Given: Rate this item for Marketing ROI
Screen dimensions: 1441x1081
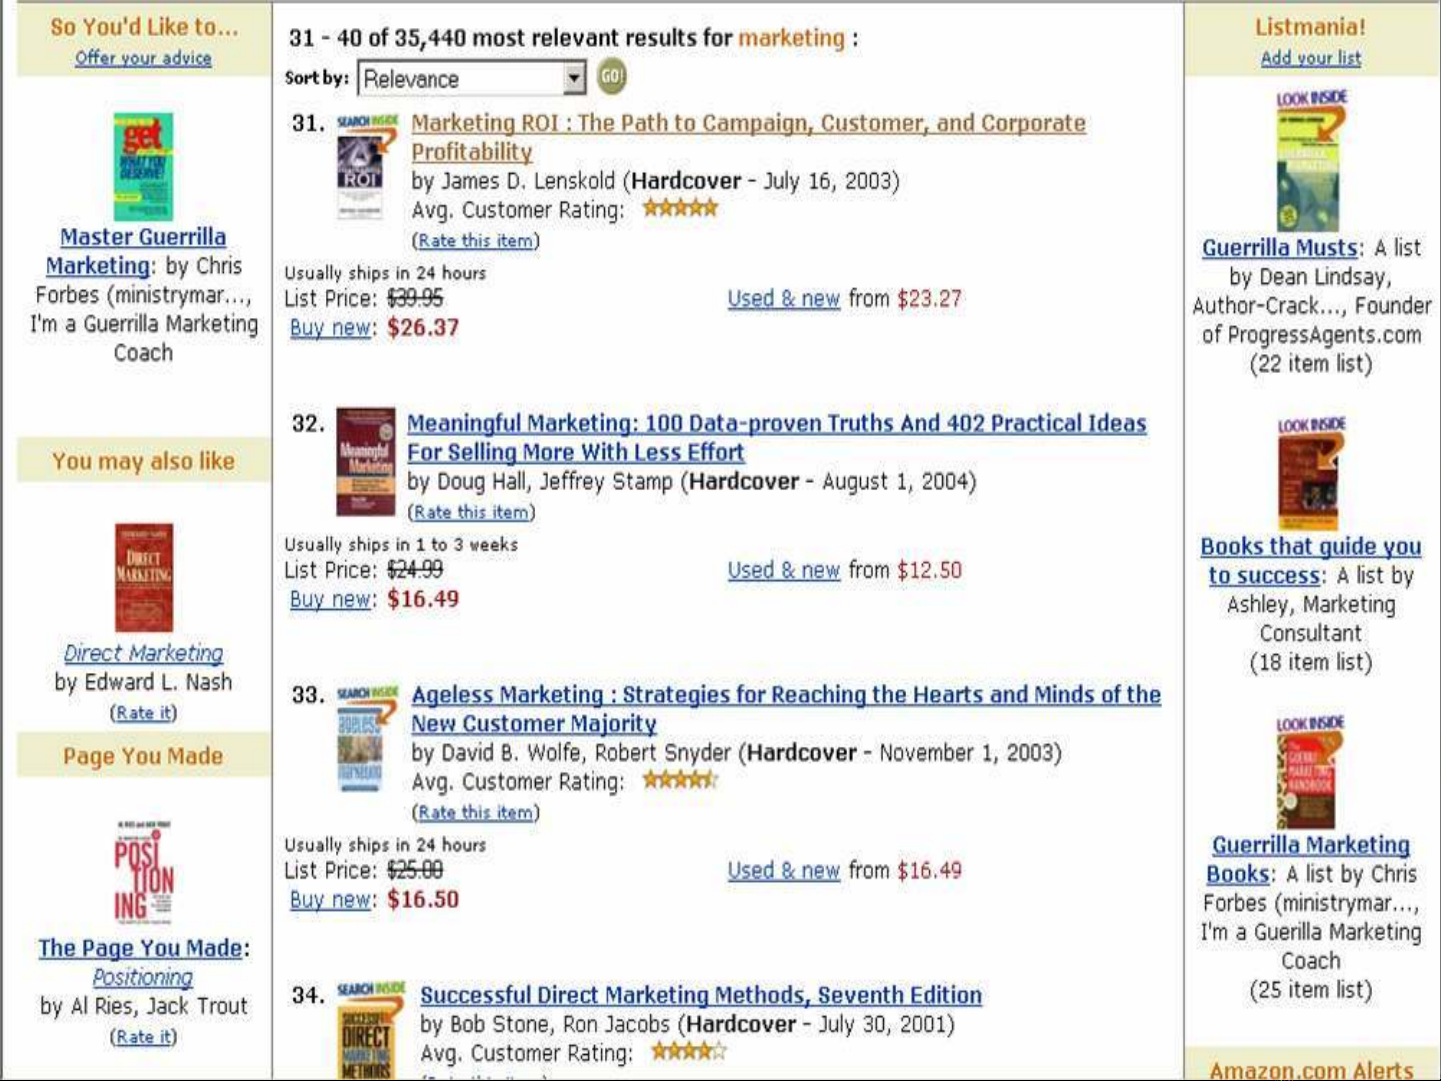Looking at the screenshot, I should [x=475, y=241].
